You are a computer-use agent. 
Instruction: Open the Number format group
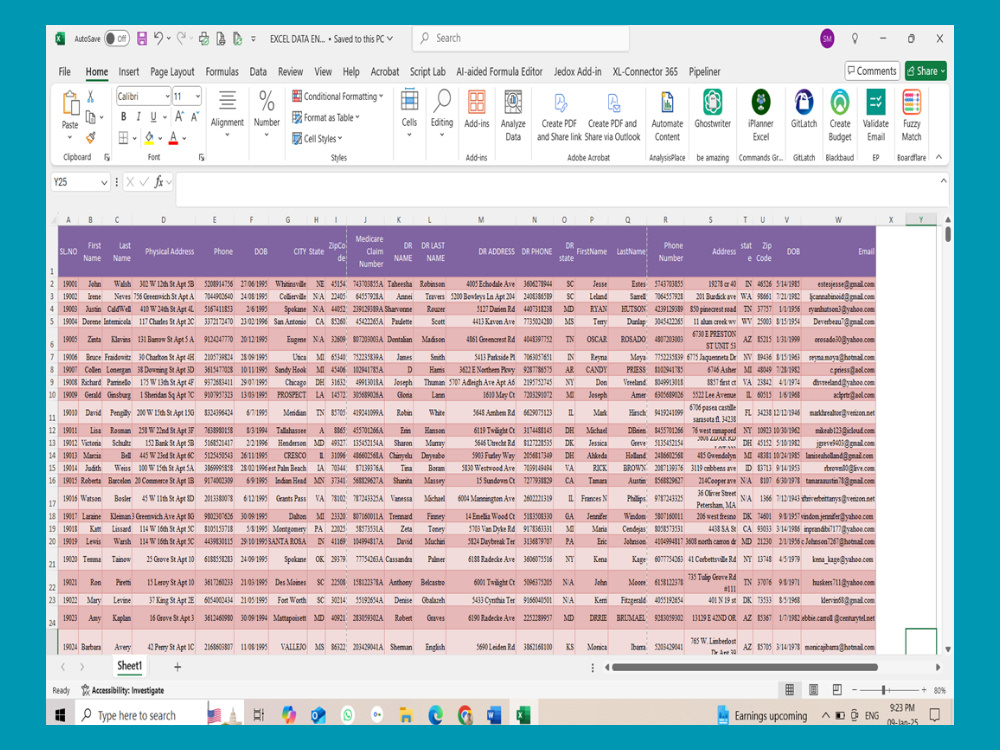[267, 114]
